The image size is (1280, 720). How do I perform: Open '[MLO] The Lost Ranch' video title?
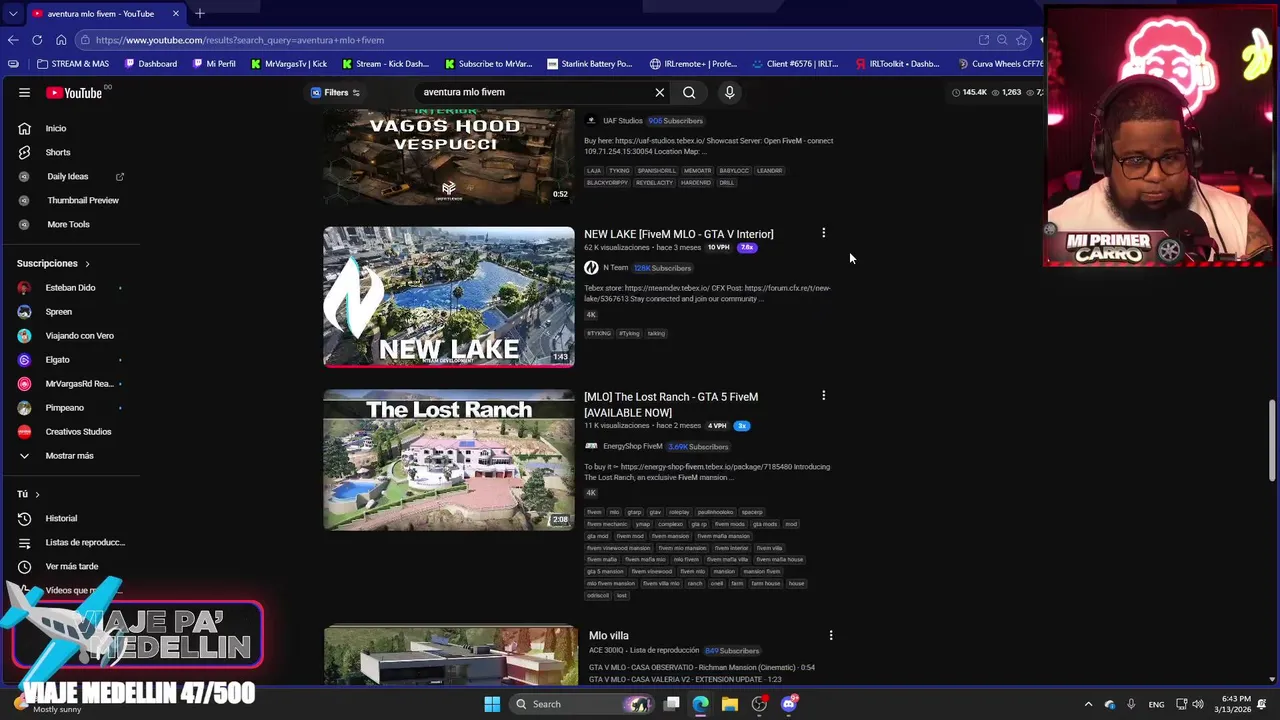tap(671, 405)
